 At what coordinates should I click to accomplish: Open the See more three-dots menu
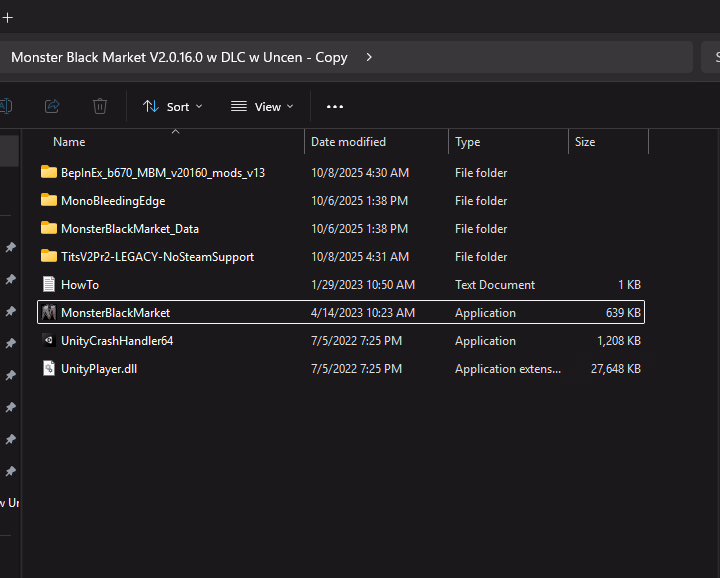pyautogui.click(x=335, y=107)
